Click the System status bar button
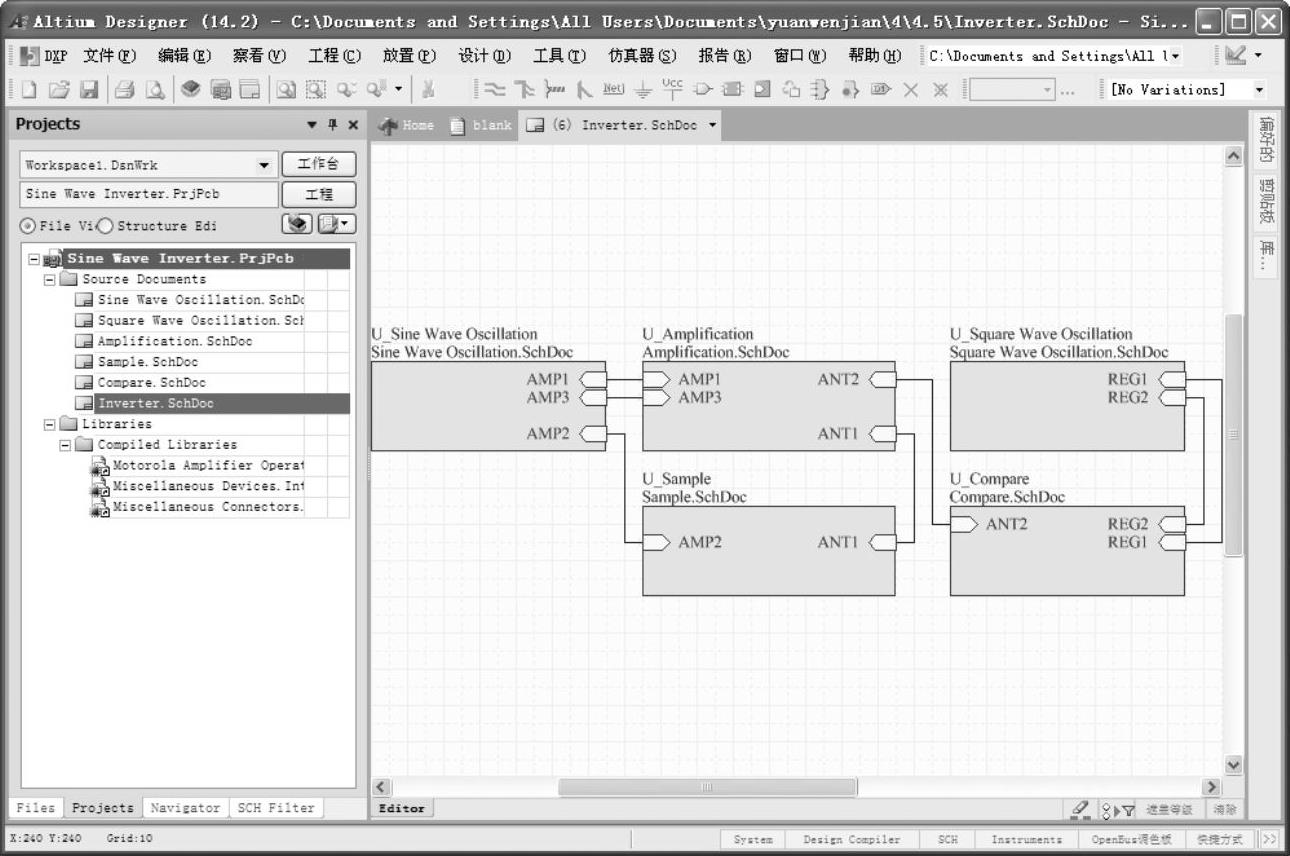This screenshot has height=856, width=1290. 753,839
